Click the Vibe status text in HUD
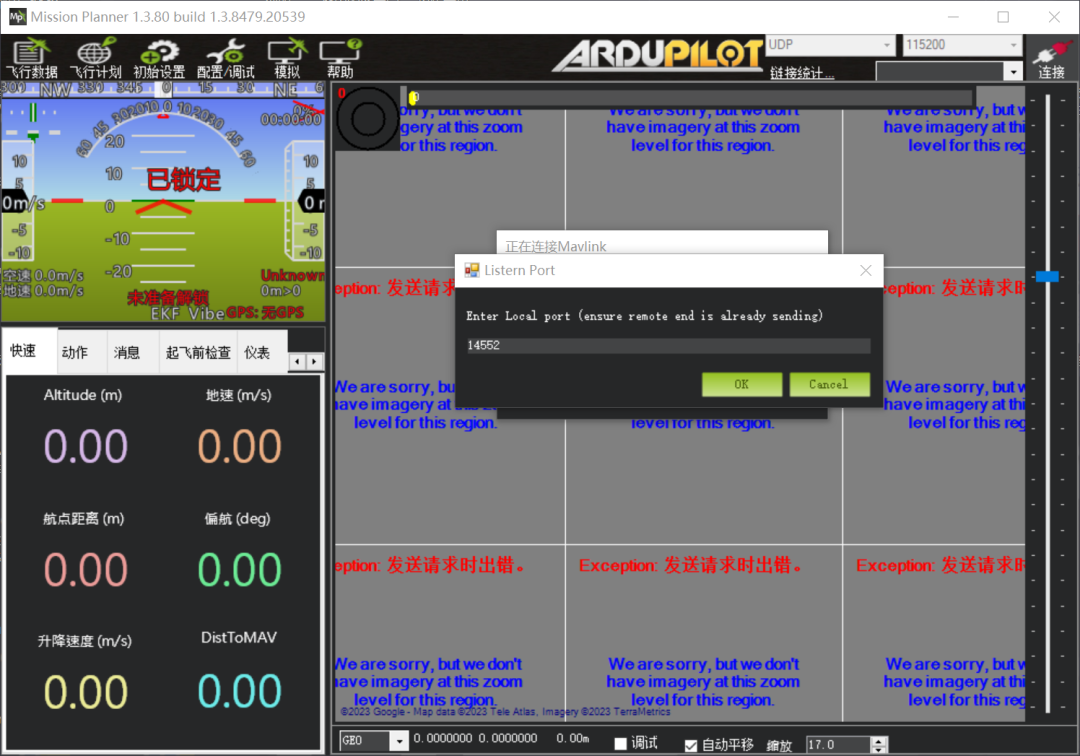This screenshot has width=1080, height=756. coord(206,314)
